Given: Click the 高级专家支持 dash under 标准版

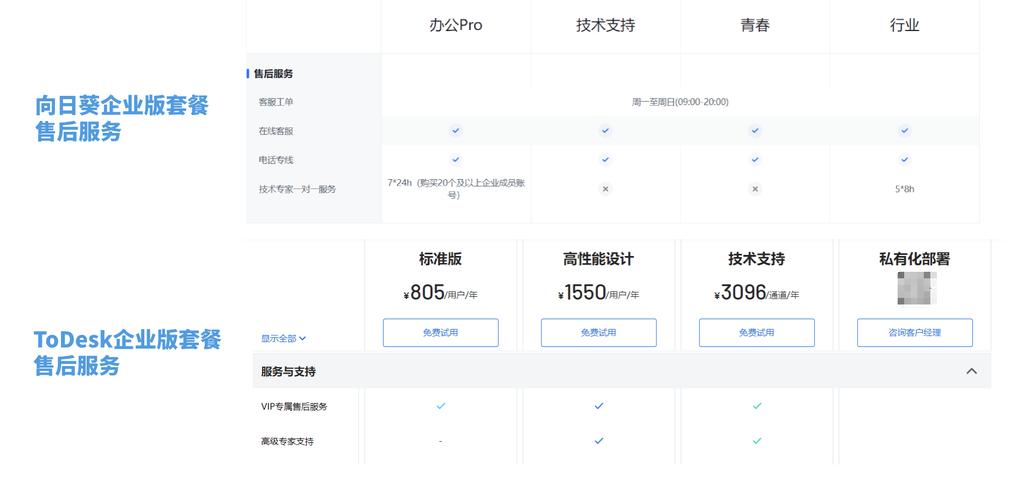Looking at the screenshot, I should point(440,441).
